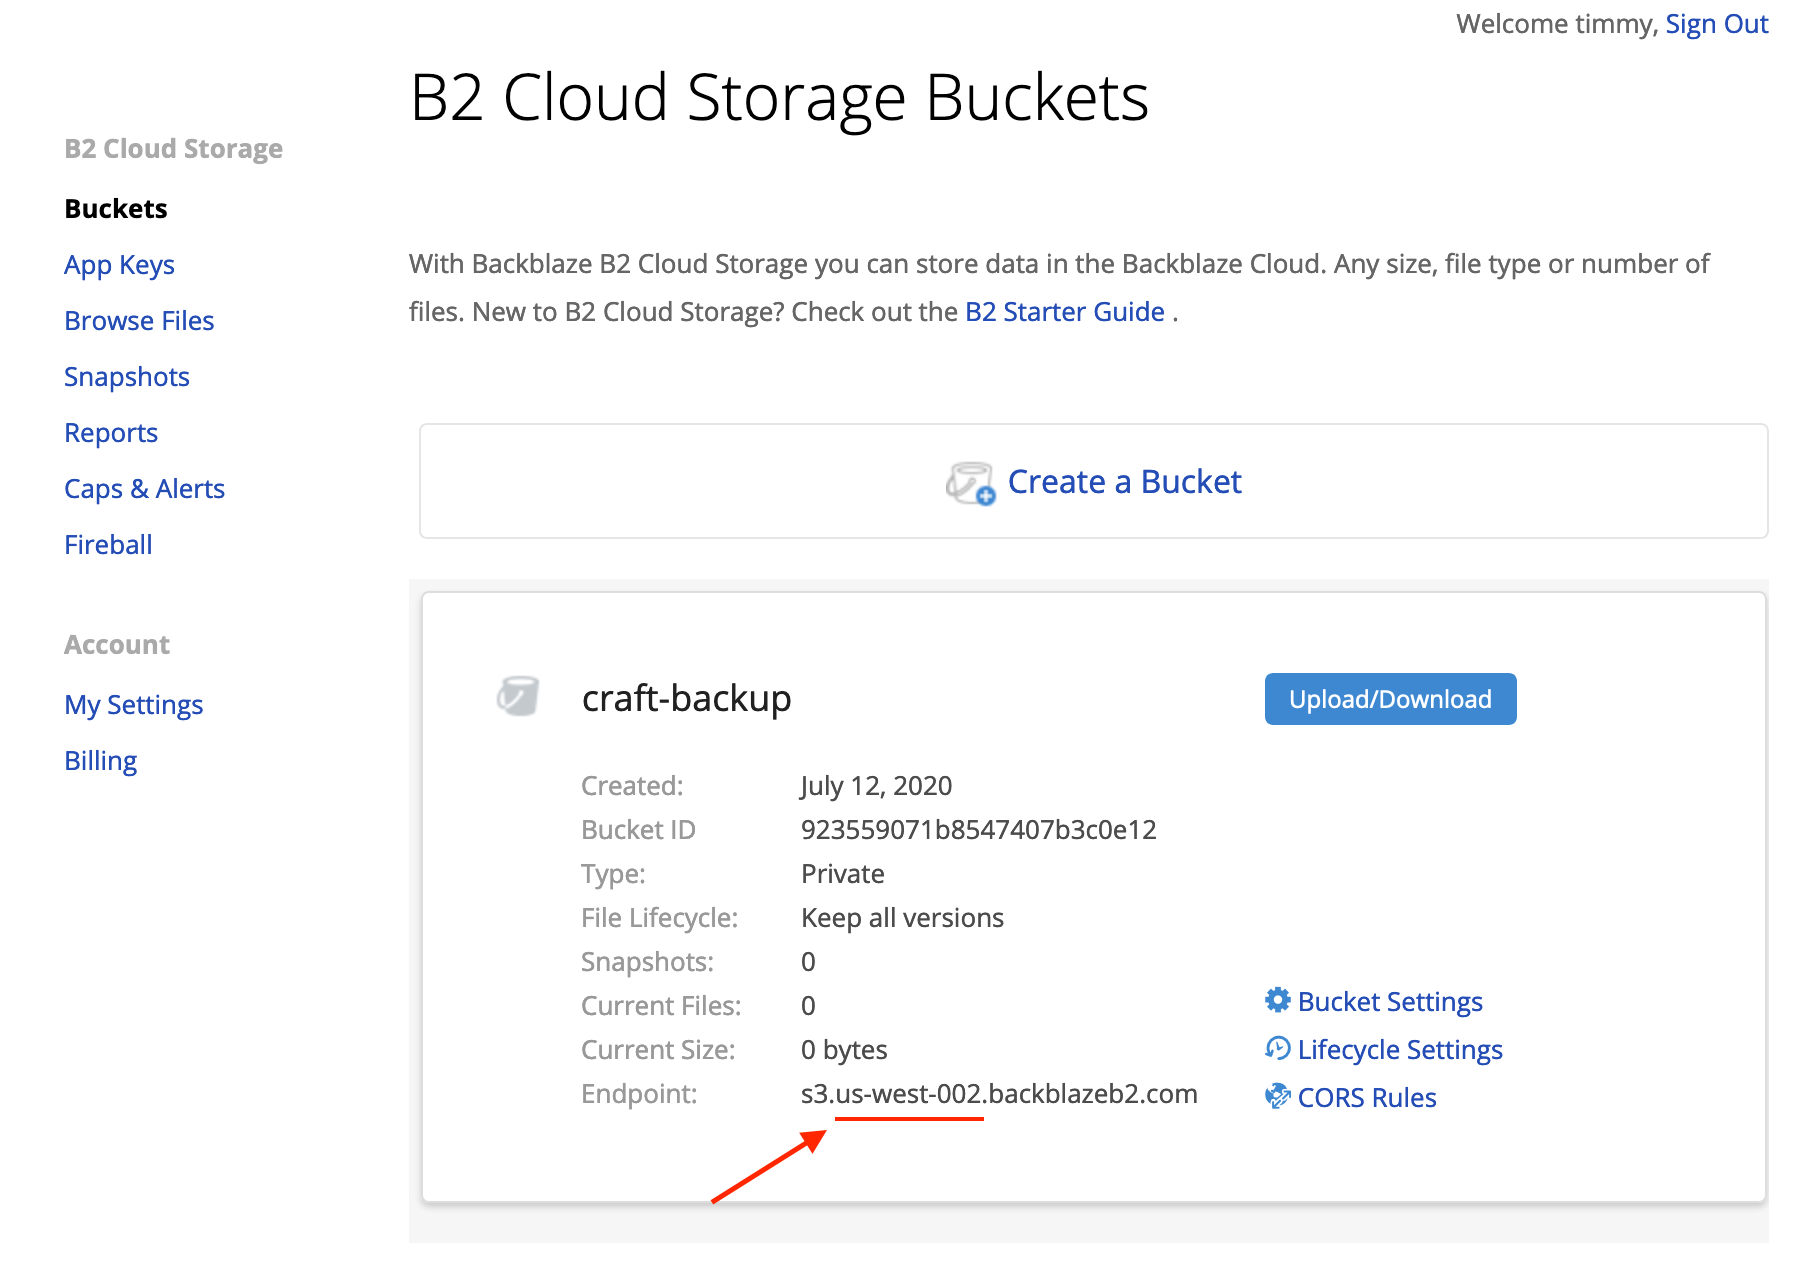The width and height of the screenshot is (1816, 1278).
Task: Click the Lifecycle Settings clock icon
Action: 1277,1048
